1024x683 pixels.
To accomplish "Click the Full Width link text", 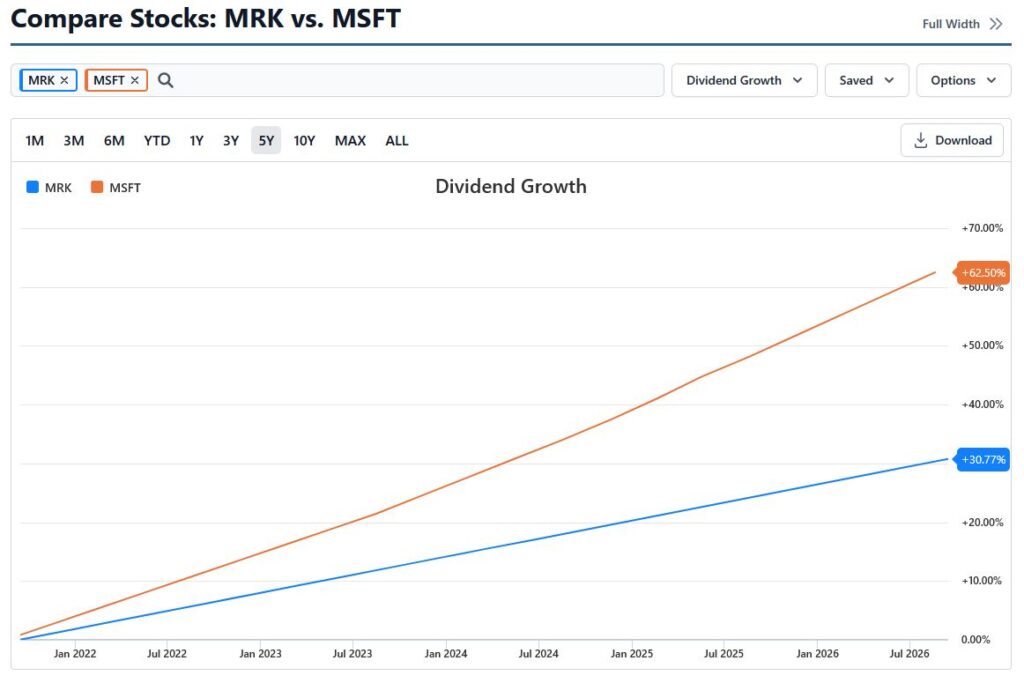I will click(x=951, y=24).
